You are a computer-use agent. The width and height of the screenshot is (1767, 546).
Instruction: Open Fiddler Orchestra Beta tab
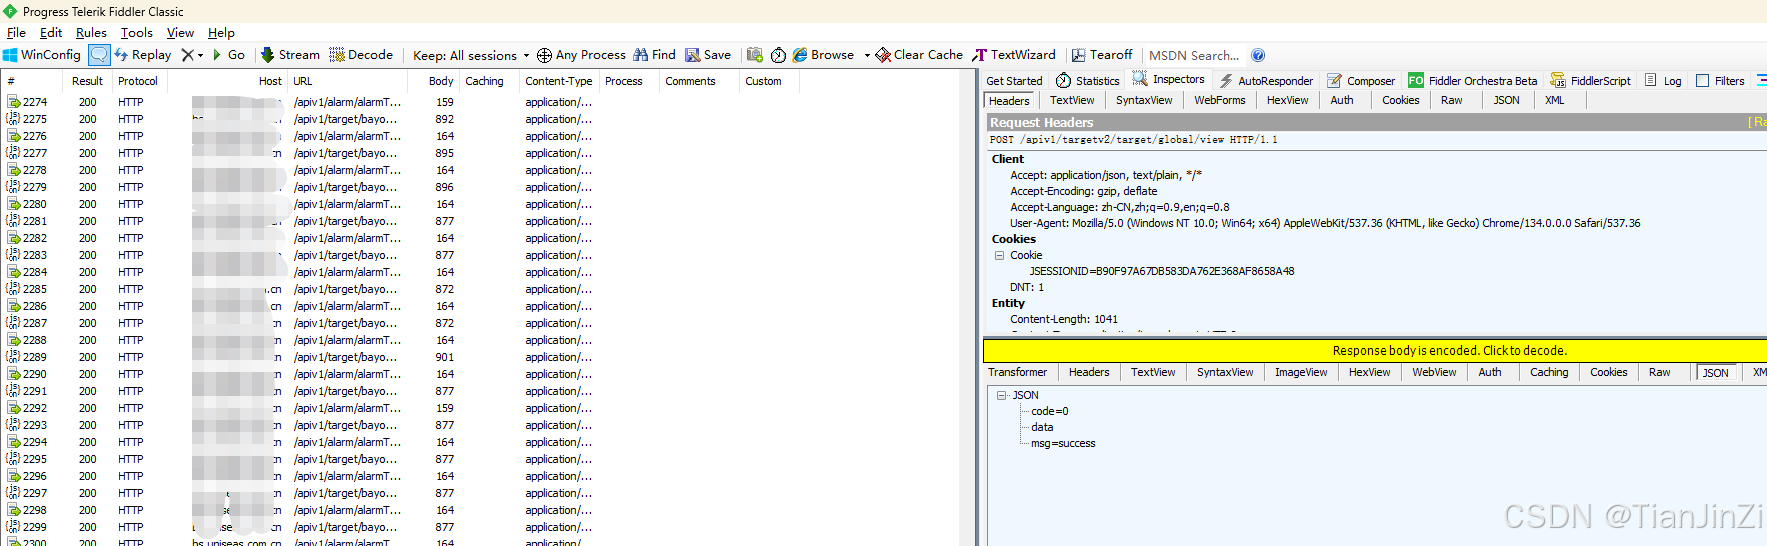pos(1473,81)
